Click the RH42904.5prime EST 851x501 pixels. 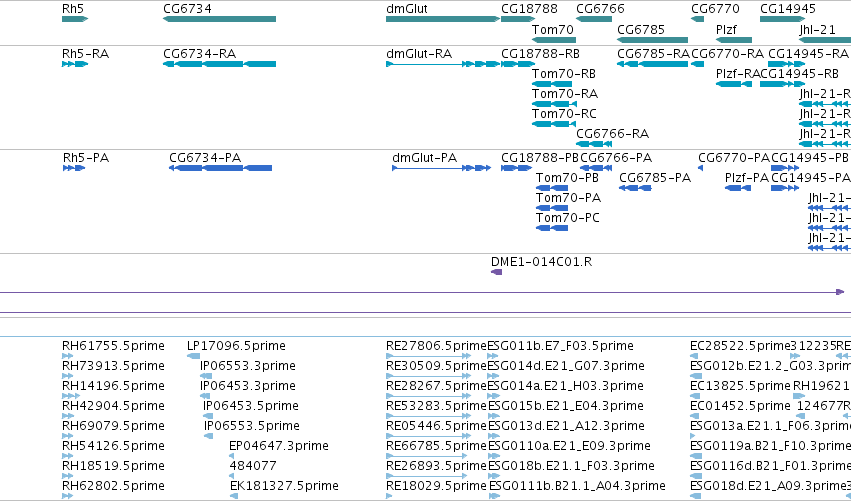pyautogui.click(x=68, y=416)
